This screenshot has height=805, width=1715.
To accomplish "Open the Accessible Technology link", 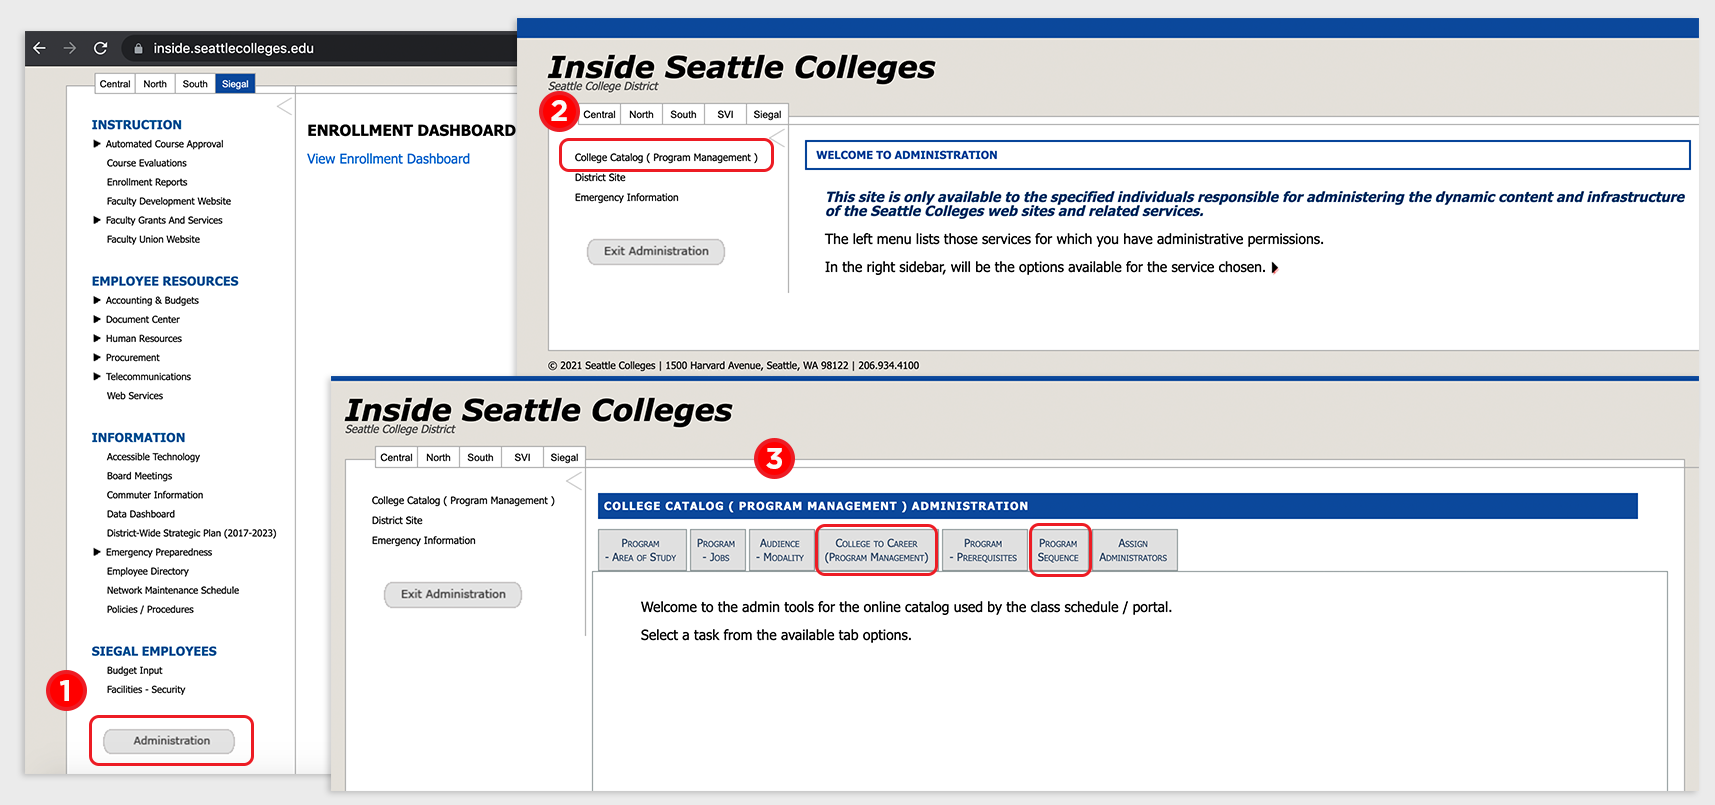I will pyautogui.click(x=153, y=456).
